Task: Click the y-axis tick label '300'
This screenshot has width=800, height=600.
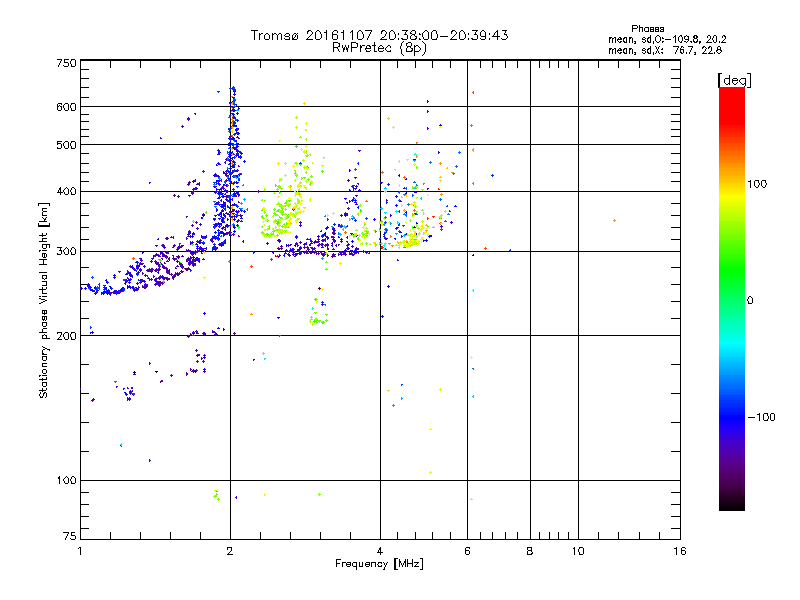Action: (66, 252)
